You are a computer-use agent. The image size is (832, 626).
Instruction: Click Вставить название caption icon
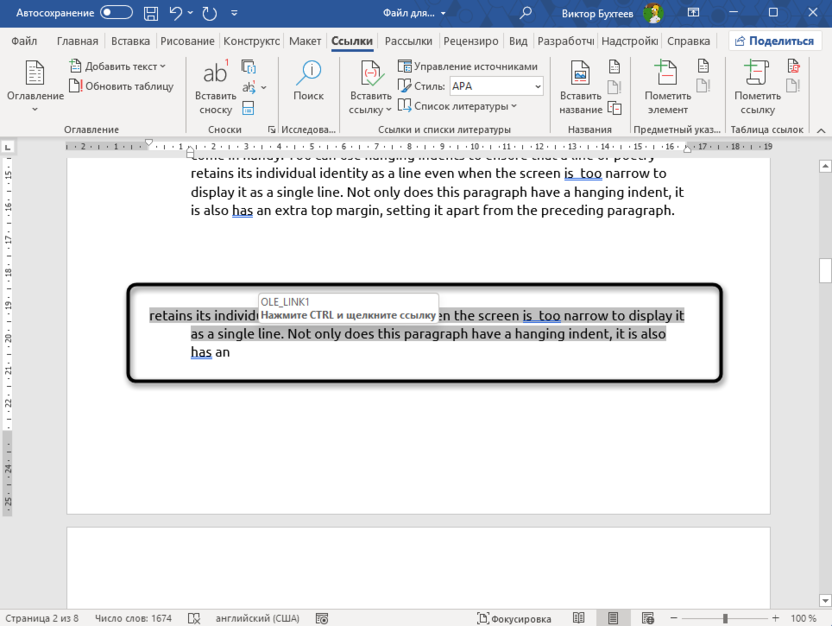pos(580,86)
